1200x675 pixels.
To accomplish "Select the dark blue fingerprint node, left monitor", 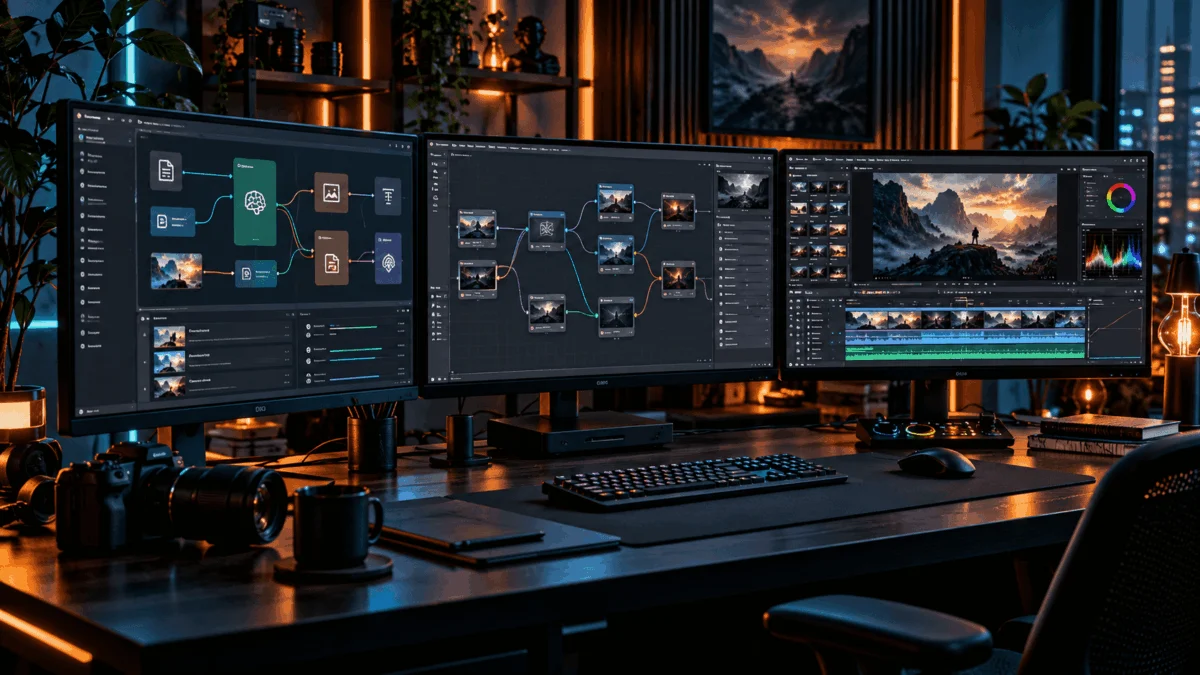I will pos(388,258).
